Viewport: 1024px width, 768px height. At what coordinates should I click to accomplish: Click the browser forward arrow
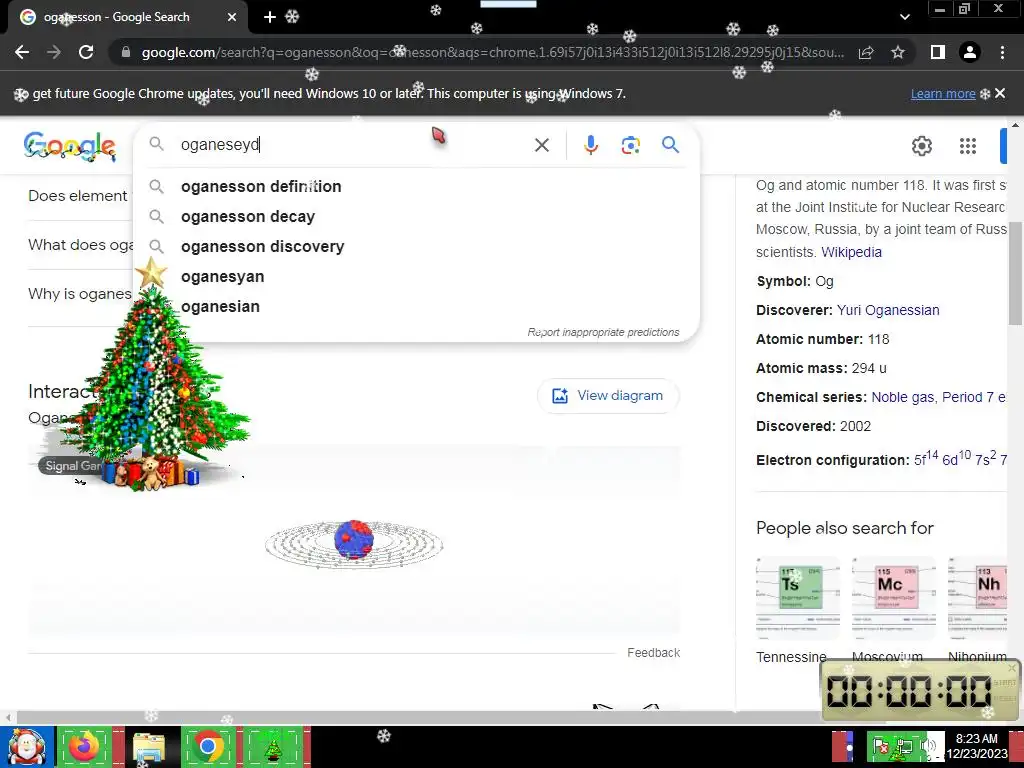(x=54, y=52)
